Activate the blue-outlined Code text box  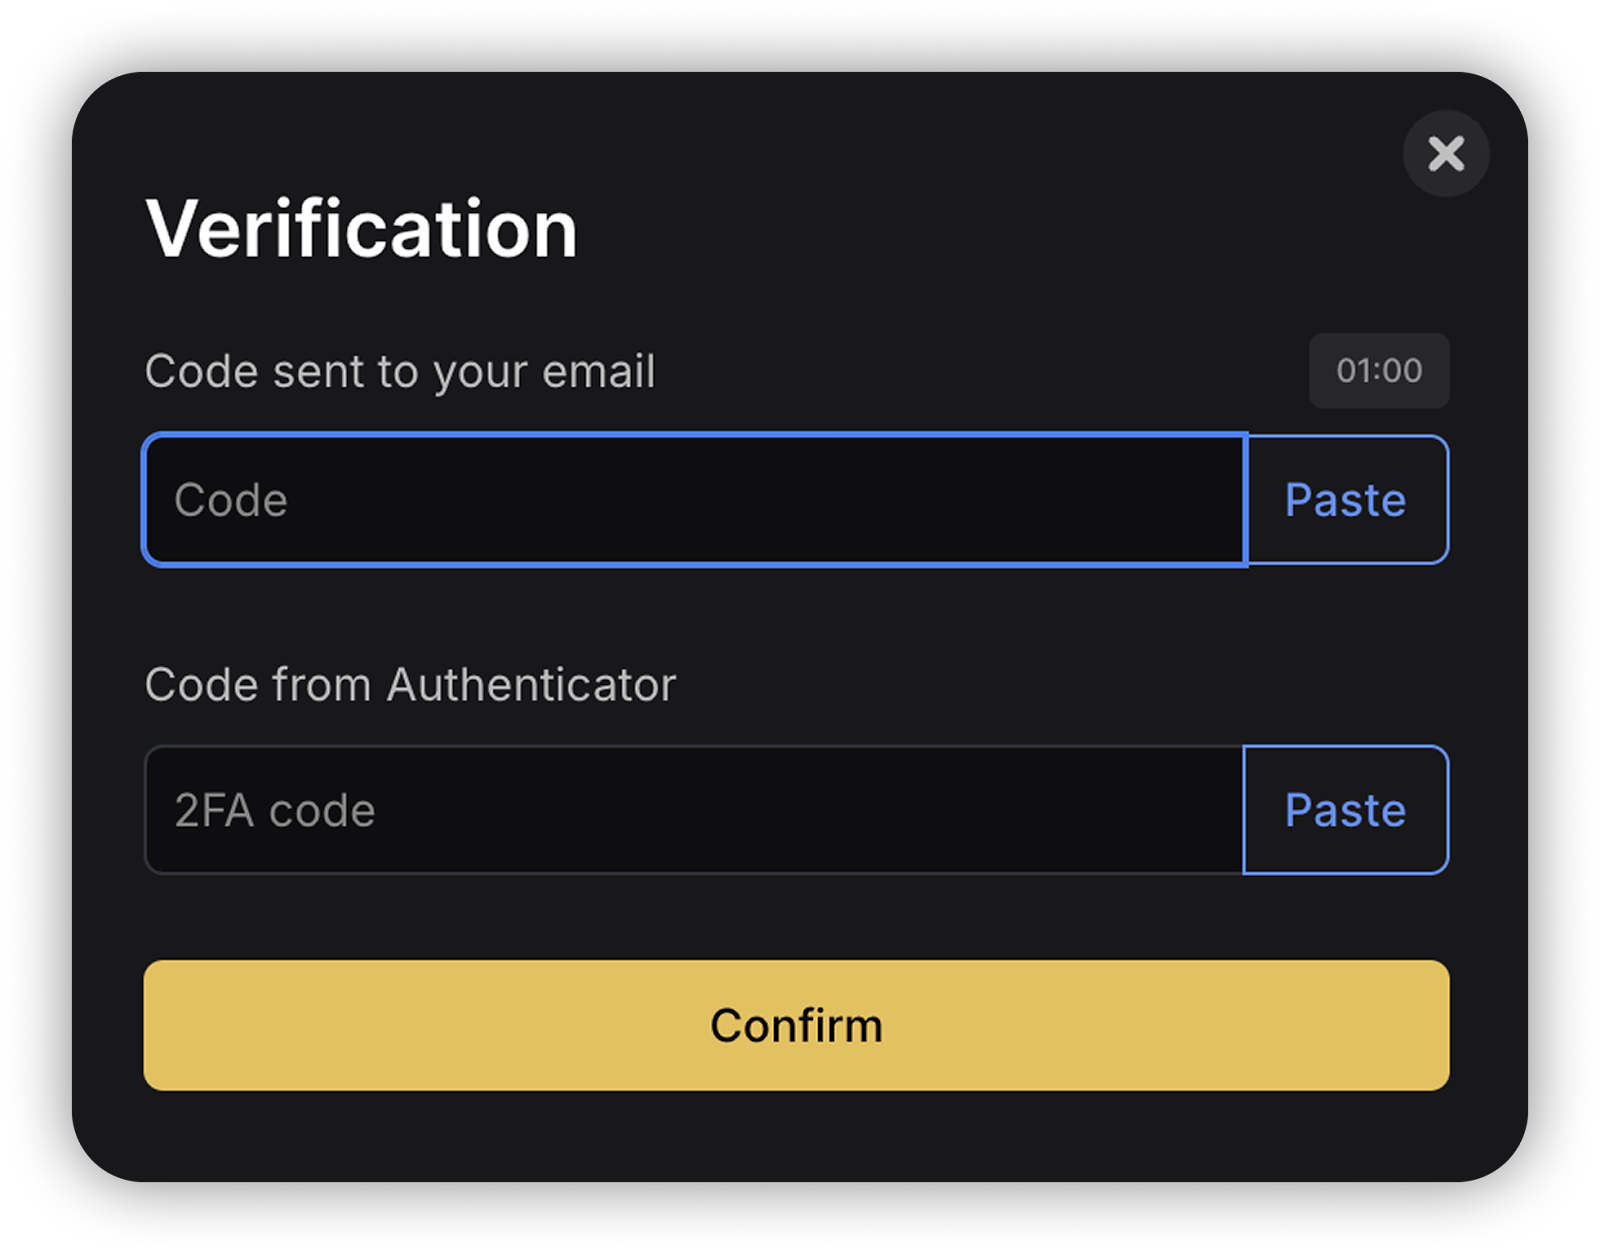(694, 500)
